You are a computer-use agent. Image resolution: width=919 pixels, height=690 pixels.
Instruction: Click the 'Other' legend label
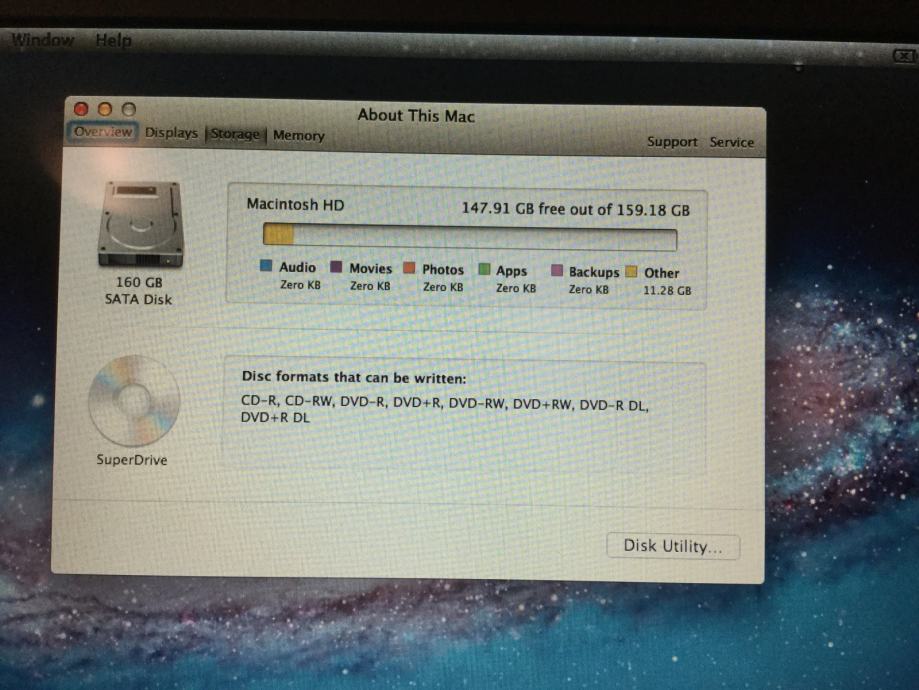point(662,273)
